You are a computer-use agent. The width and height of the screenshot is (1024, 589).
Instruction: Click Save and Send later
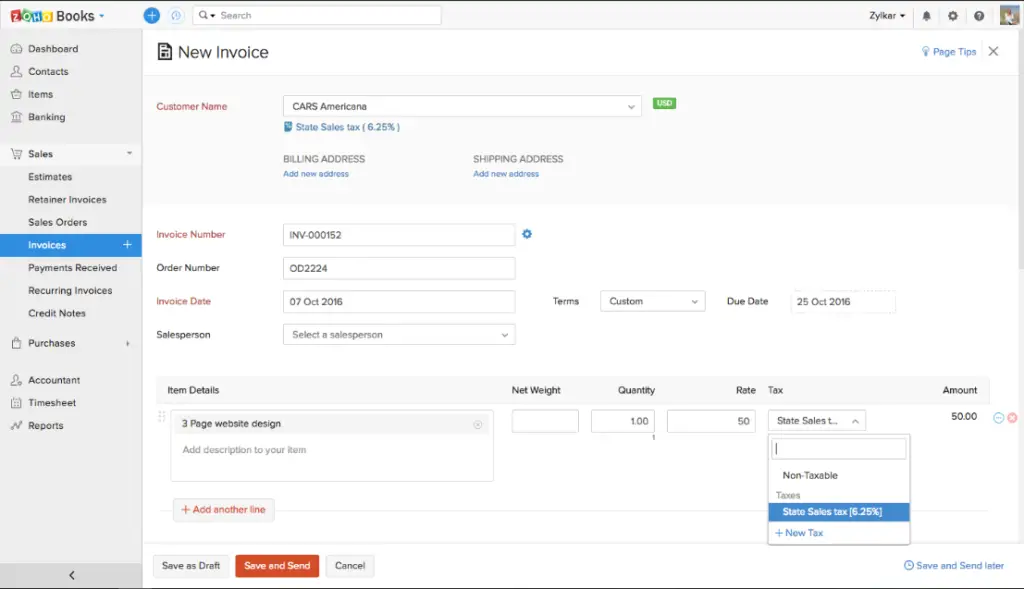point(953,565)
